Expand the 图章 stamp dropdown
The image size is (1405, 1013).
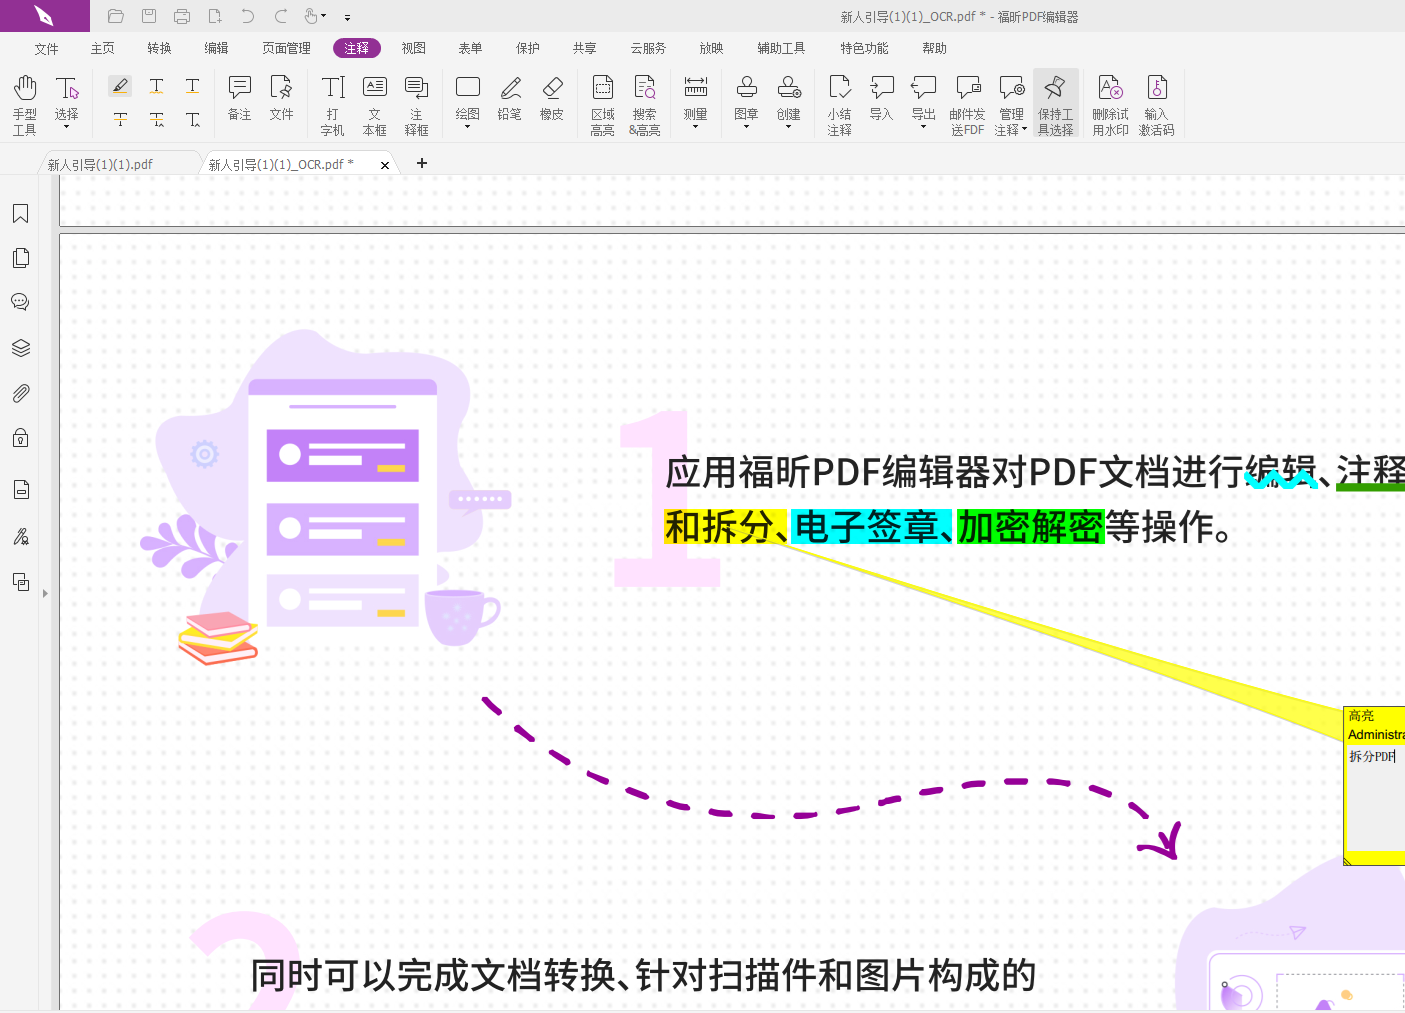coord(746,125)
